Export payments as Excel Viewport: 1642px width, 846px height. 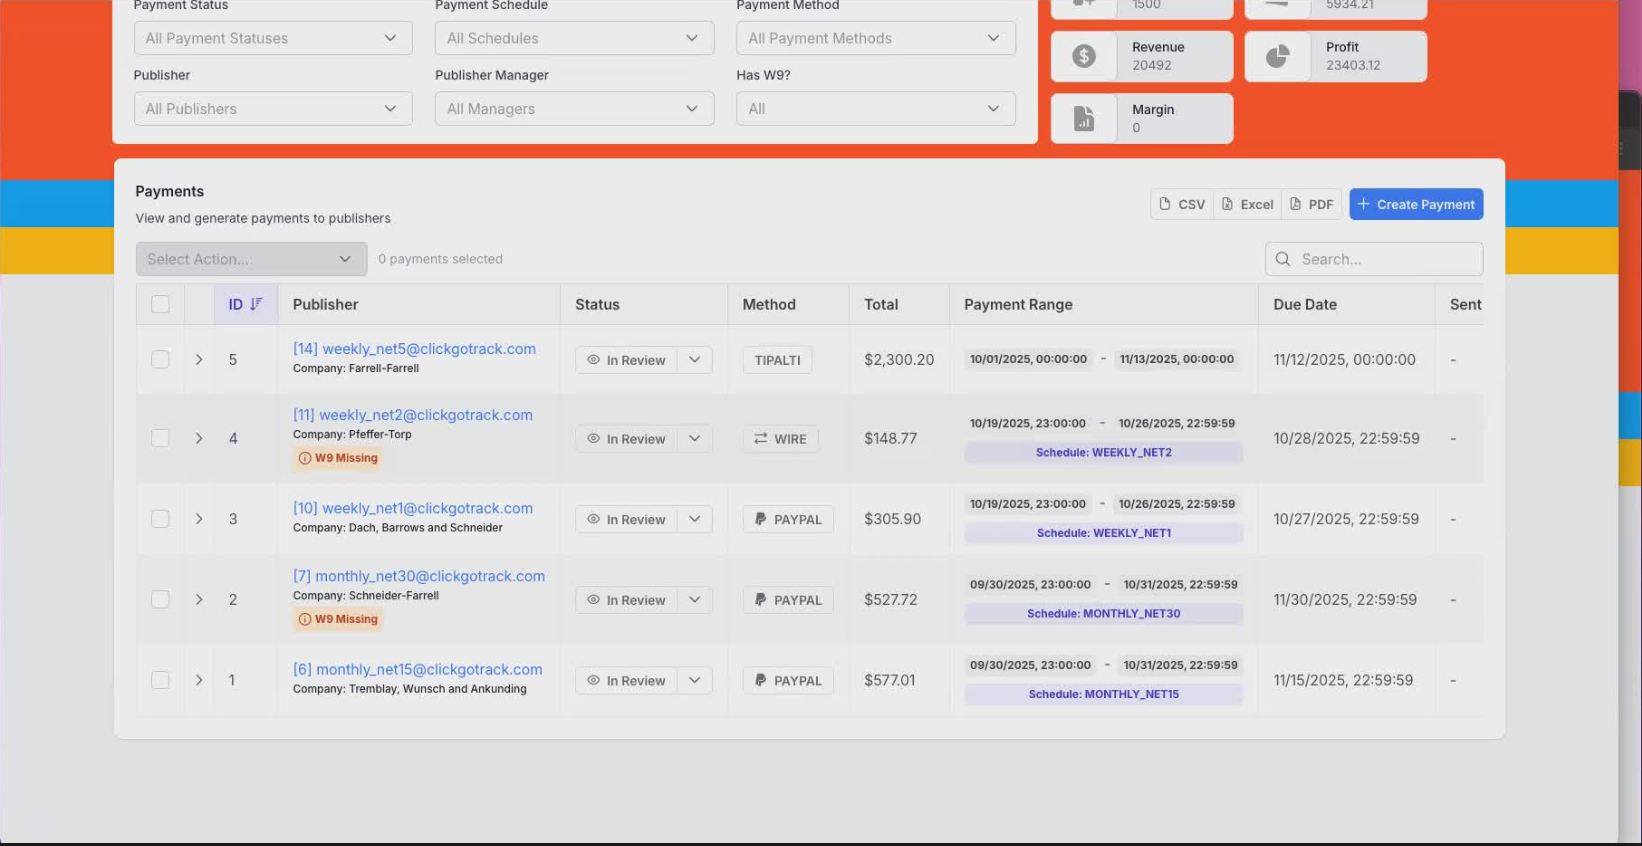point(1247,204)
